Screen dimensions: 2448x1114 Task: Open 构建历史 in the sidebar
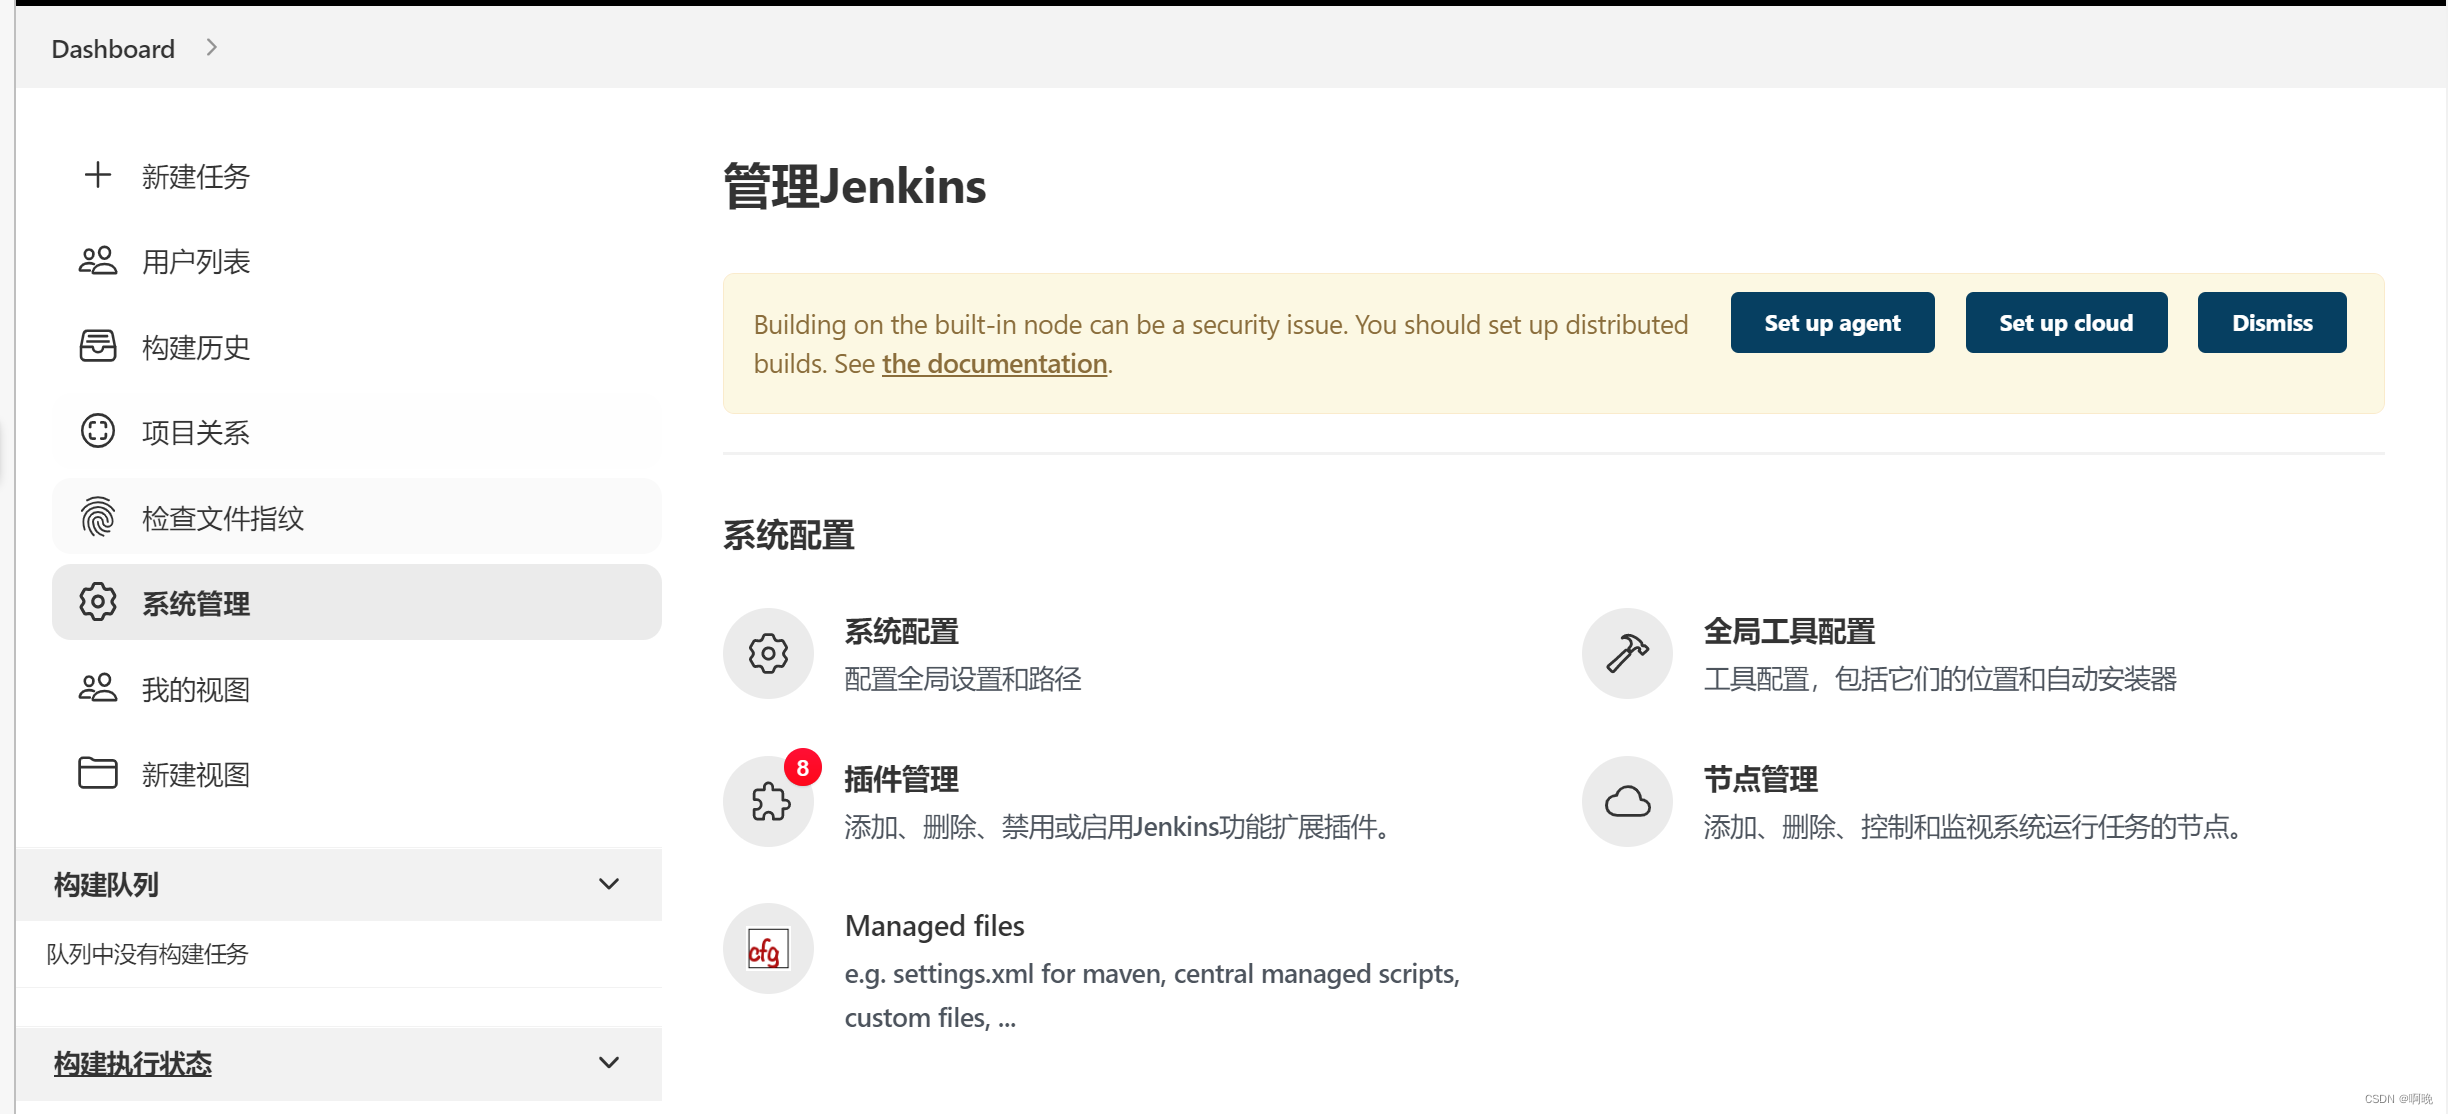click(x=357, y=346)
